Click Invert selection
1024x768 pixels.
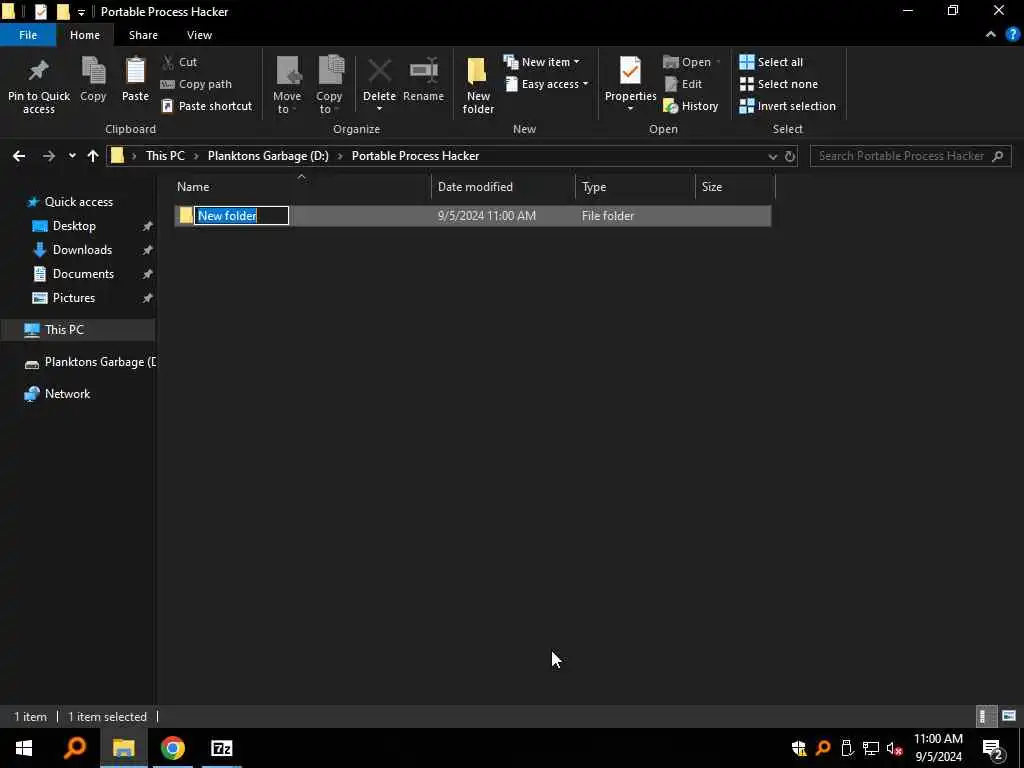(x=787, y=106)
